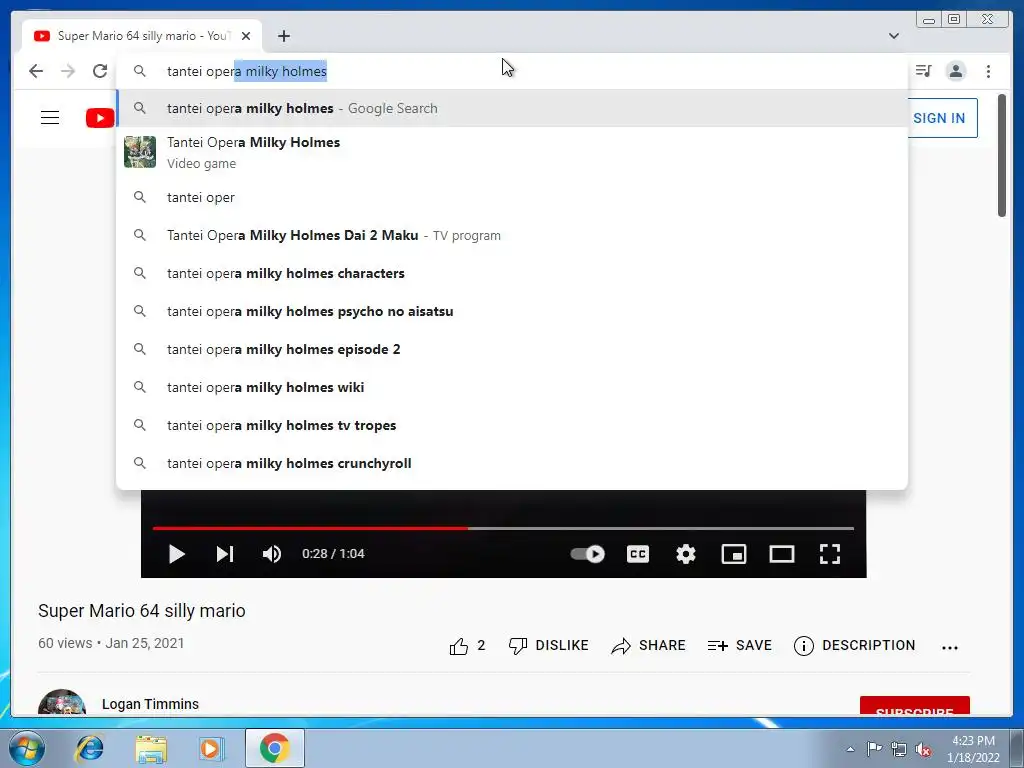Open the media controls icon in Chrome toolbar
Image resolution: width=1024 pixels, height=768 pixels.
923,71
